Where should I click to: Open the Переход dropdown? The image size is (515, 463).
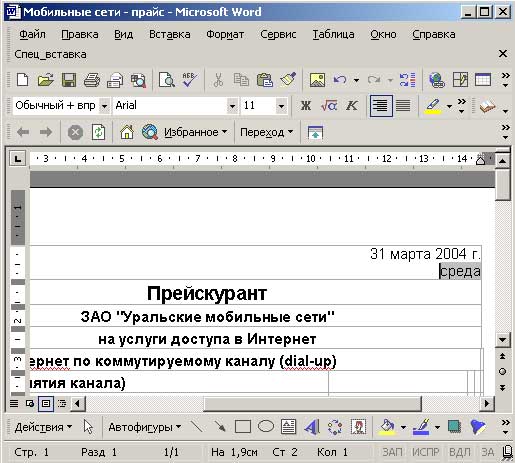[x=267, y=132]
